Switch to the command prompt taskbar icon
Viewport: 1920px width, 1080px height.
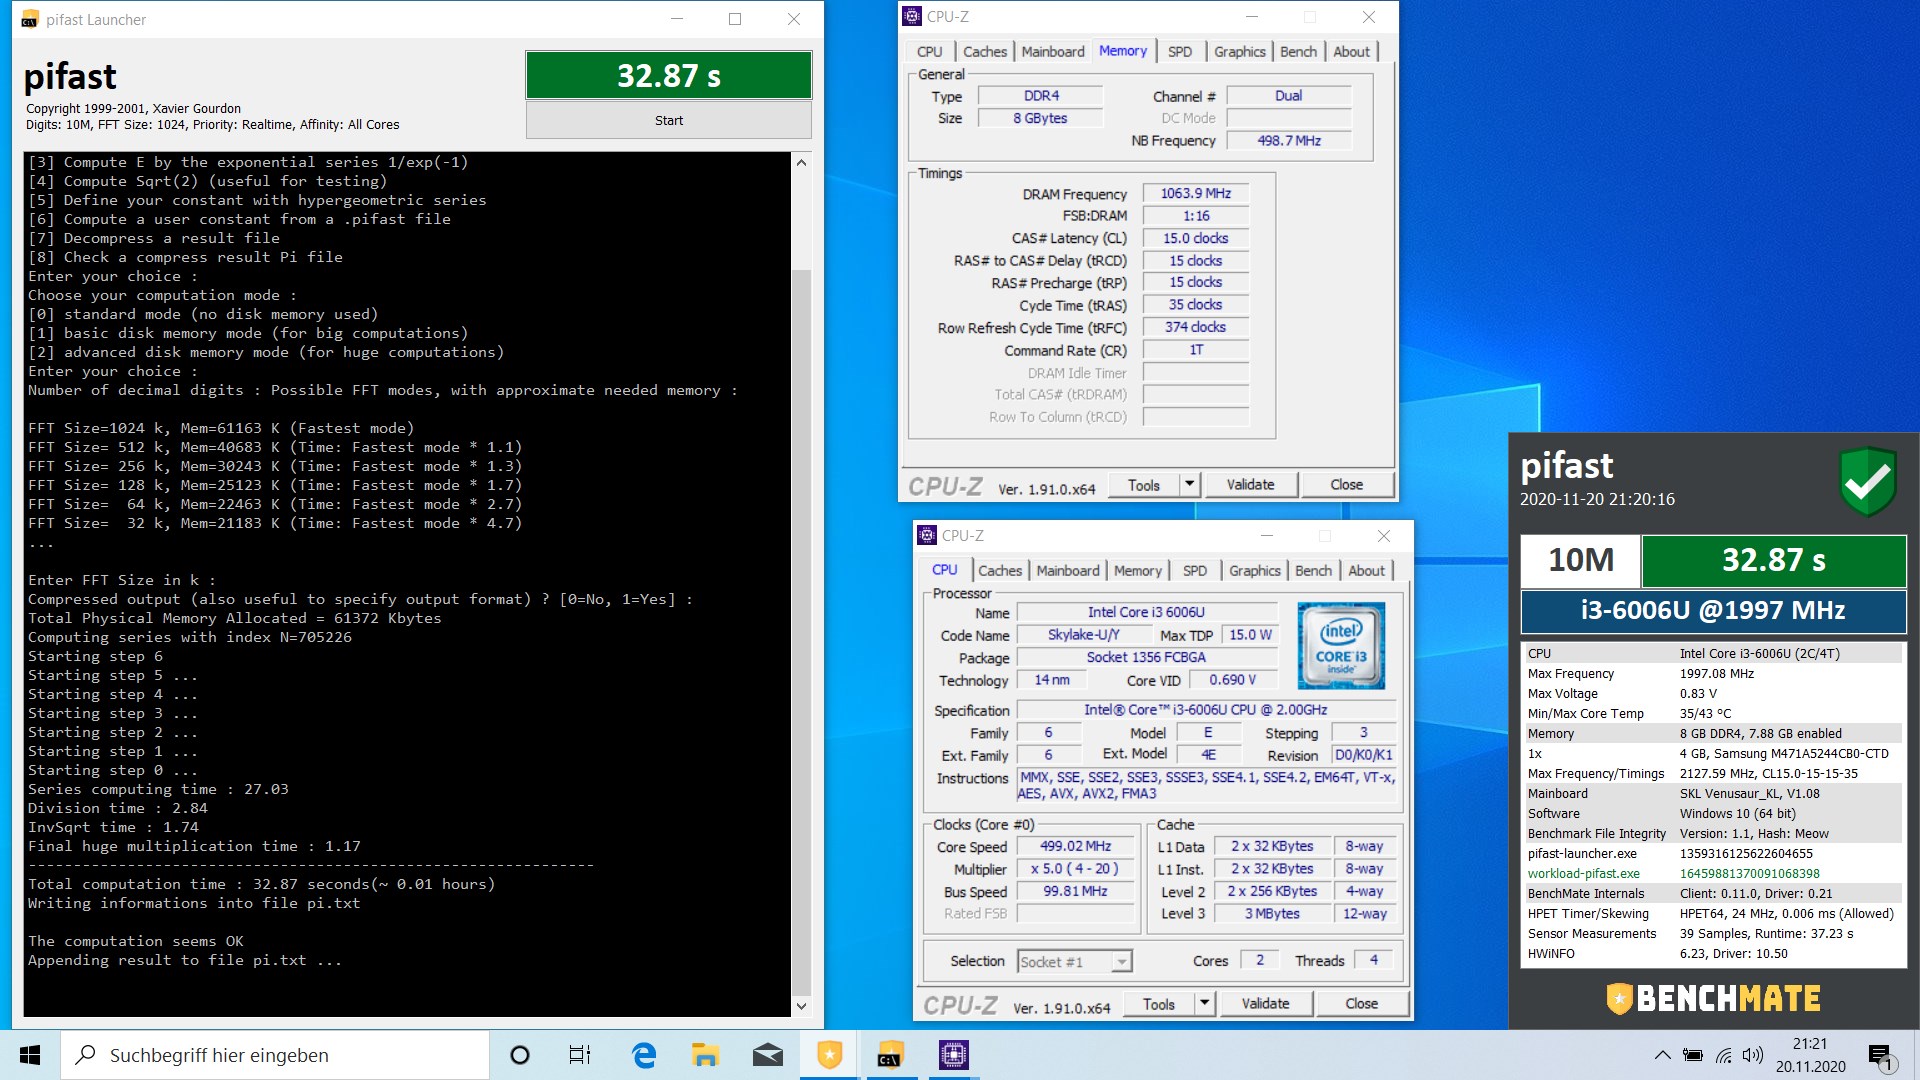(x=889, y=1055)
